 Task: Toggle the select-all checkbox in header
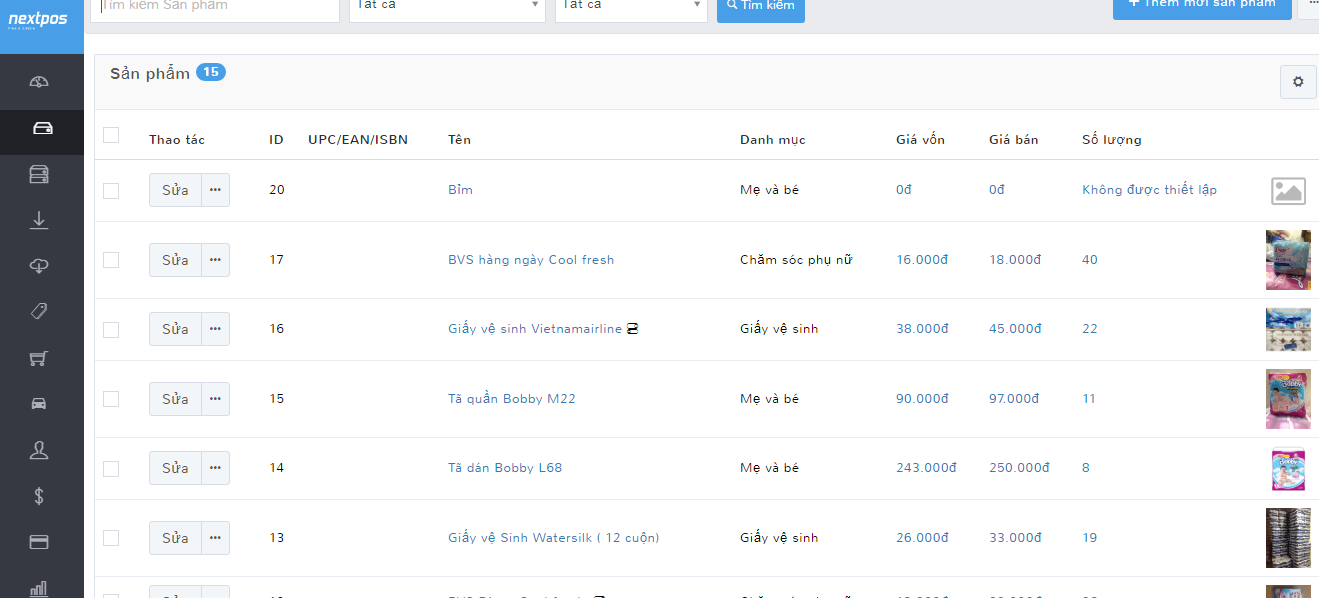click(x=111, y=135)
